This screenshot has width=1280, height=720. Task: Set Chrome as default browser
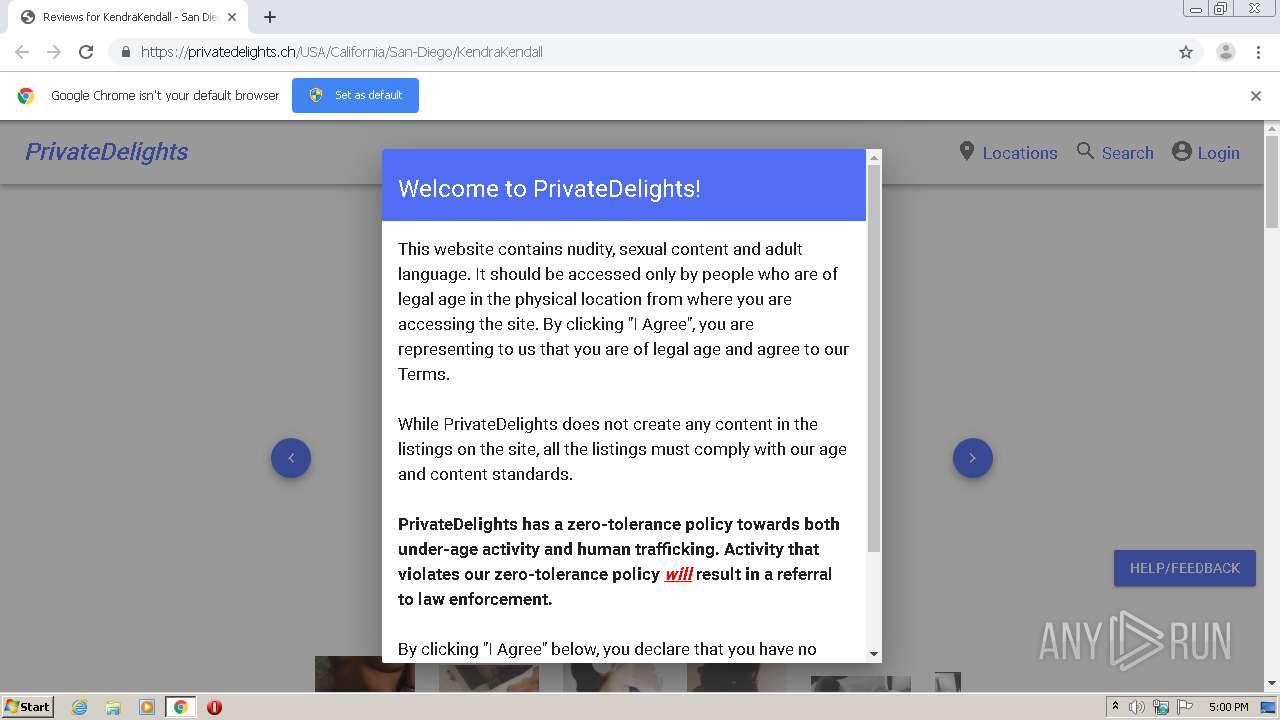click(x=355, y=95)
